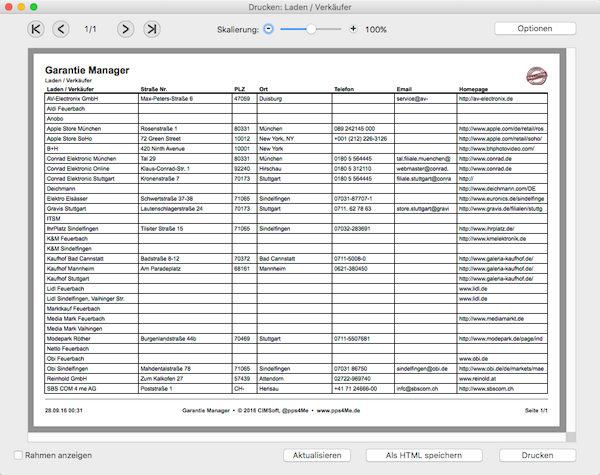The height and width of the screenshot is (475, 600).
Task: Select the Modepark Röther cell
Action: tap(91, 339)
